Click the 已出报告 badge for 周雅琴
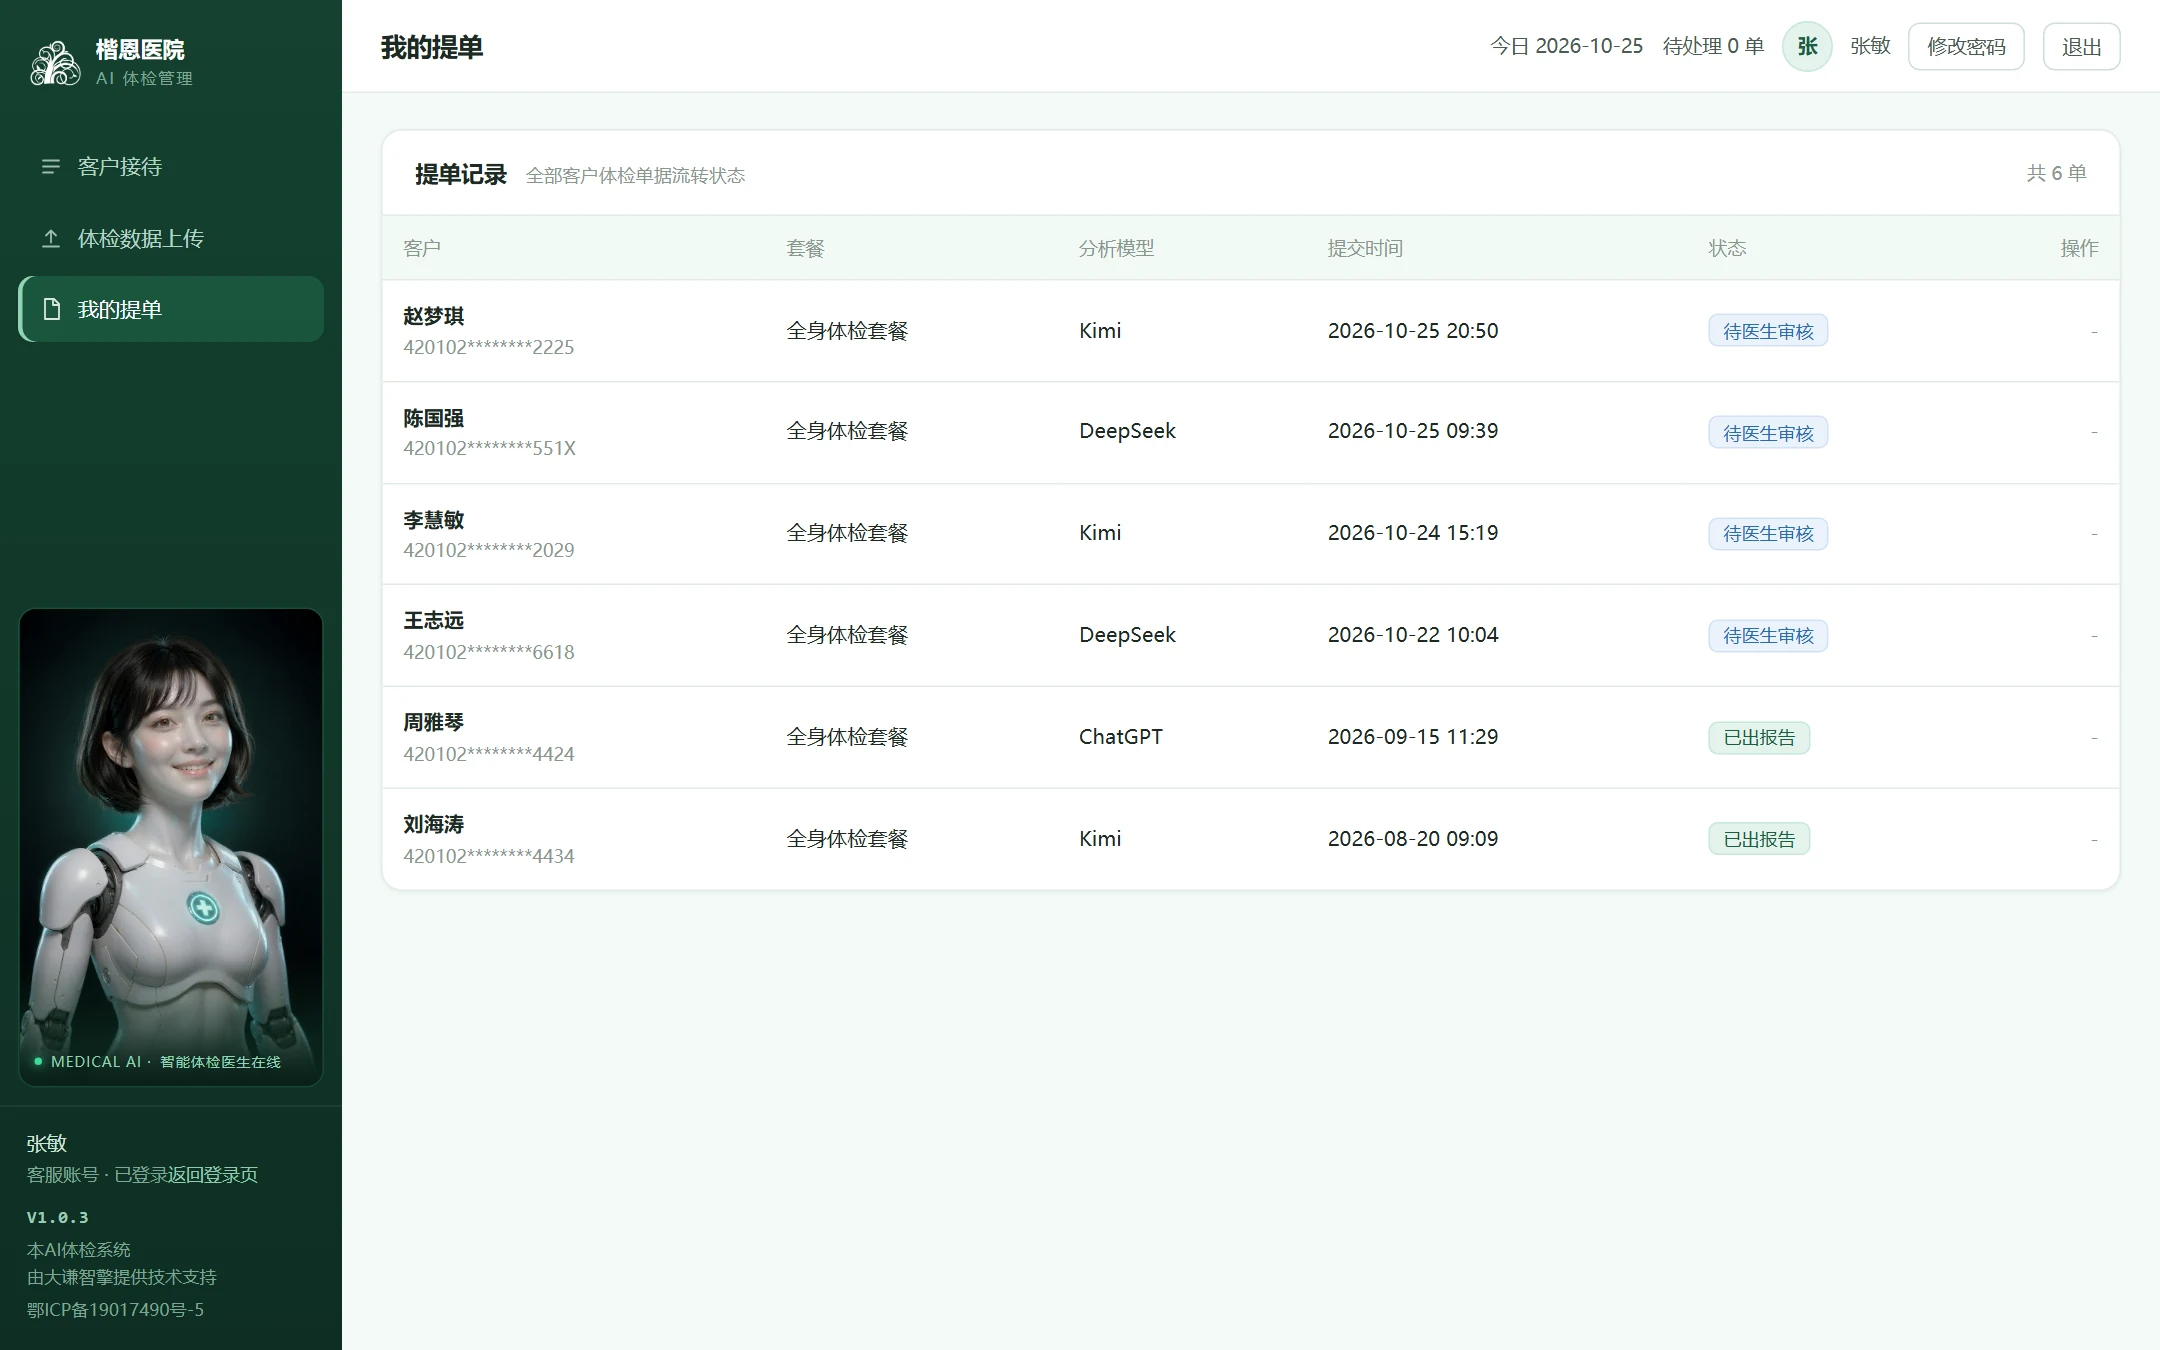The image size is (2160, 1350). click(x=1759, y=738)
